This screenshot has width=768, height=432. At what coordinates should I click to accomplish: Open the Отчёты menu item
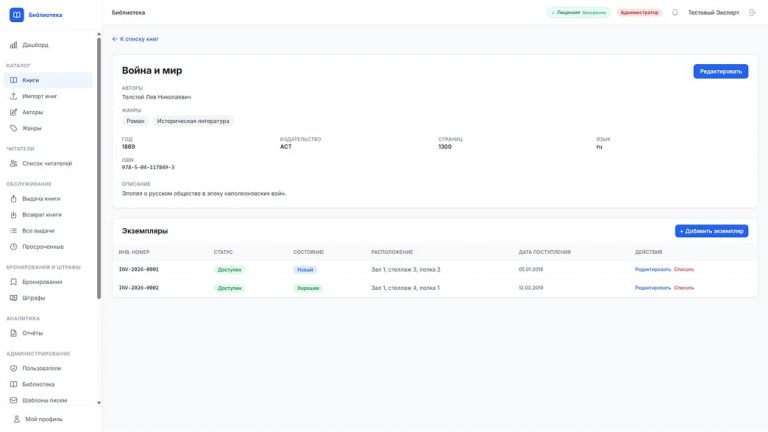click(48, 333)
